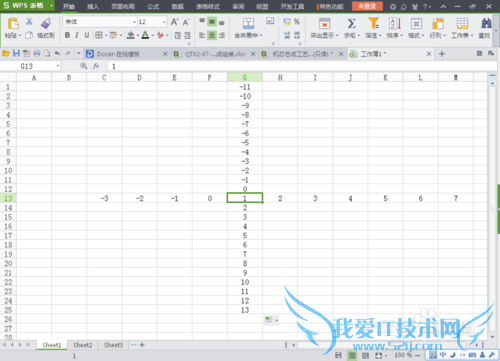Expand the Paste options dropdown arrow
Image resolution: width=500 pixels, height=361 pixels.
click(x=20, y=35)
